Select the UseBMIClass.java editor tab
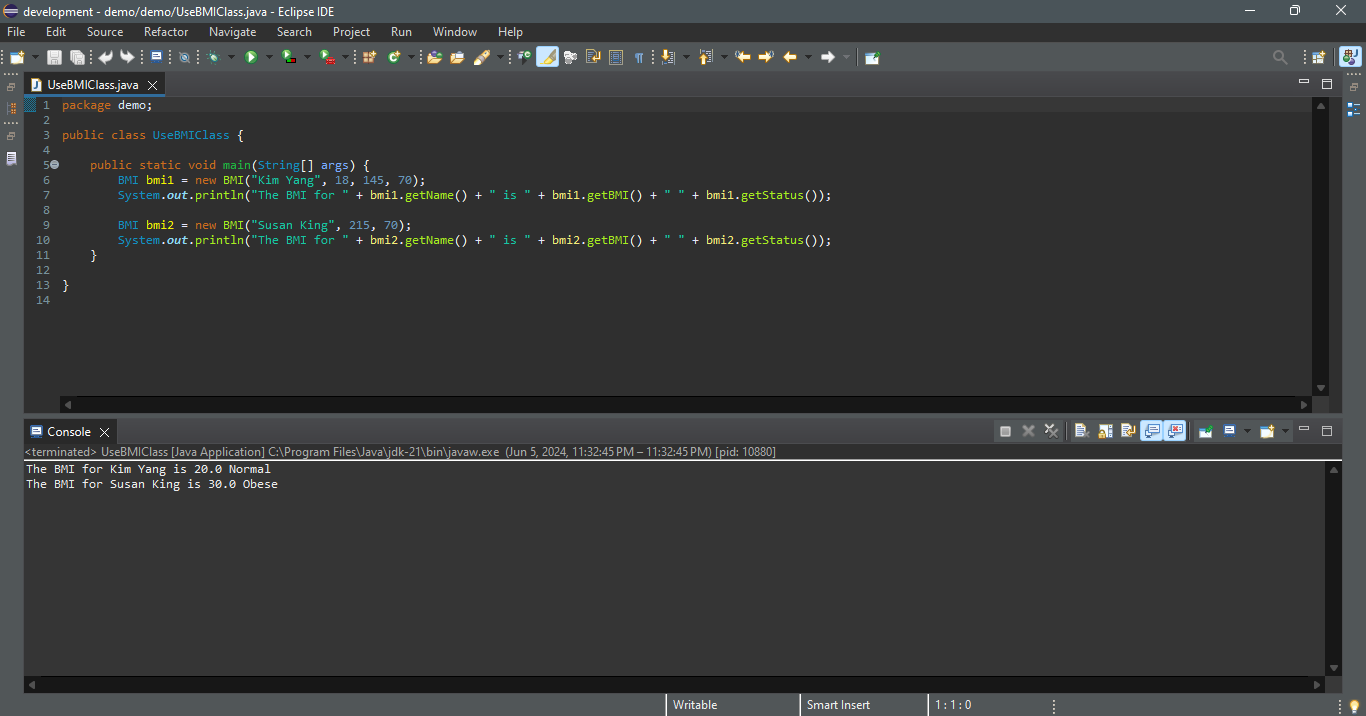The image size is (1366, 716). pyautogui.click(x=92, y=85)
